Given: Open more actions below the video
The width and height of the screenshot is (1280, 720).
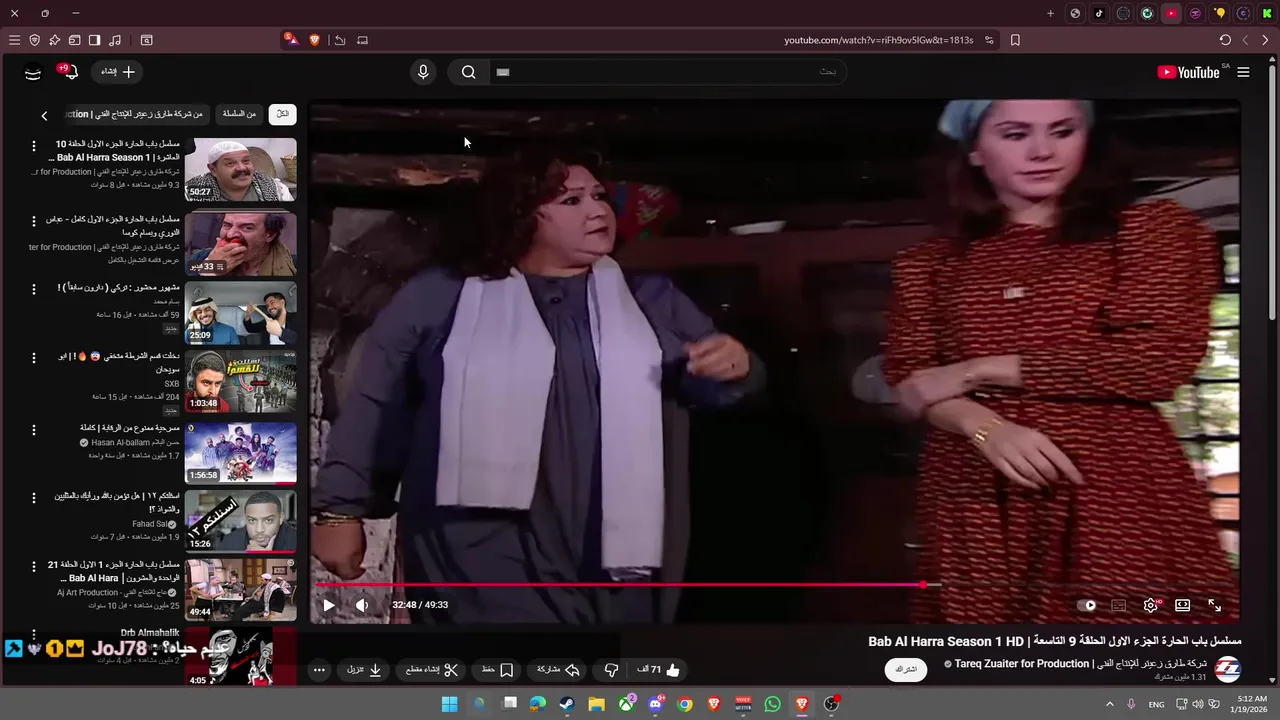Looking at the screenshot, I should (x=318, y=670).
